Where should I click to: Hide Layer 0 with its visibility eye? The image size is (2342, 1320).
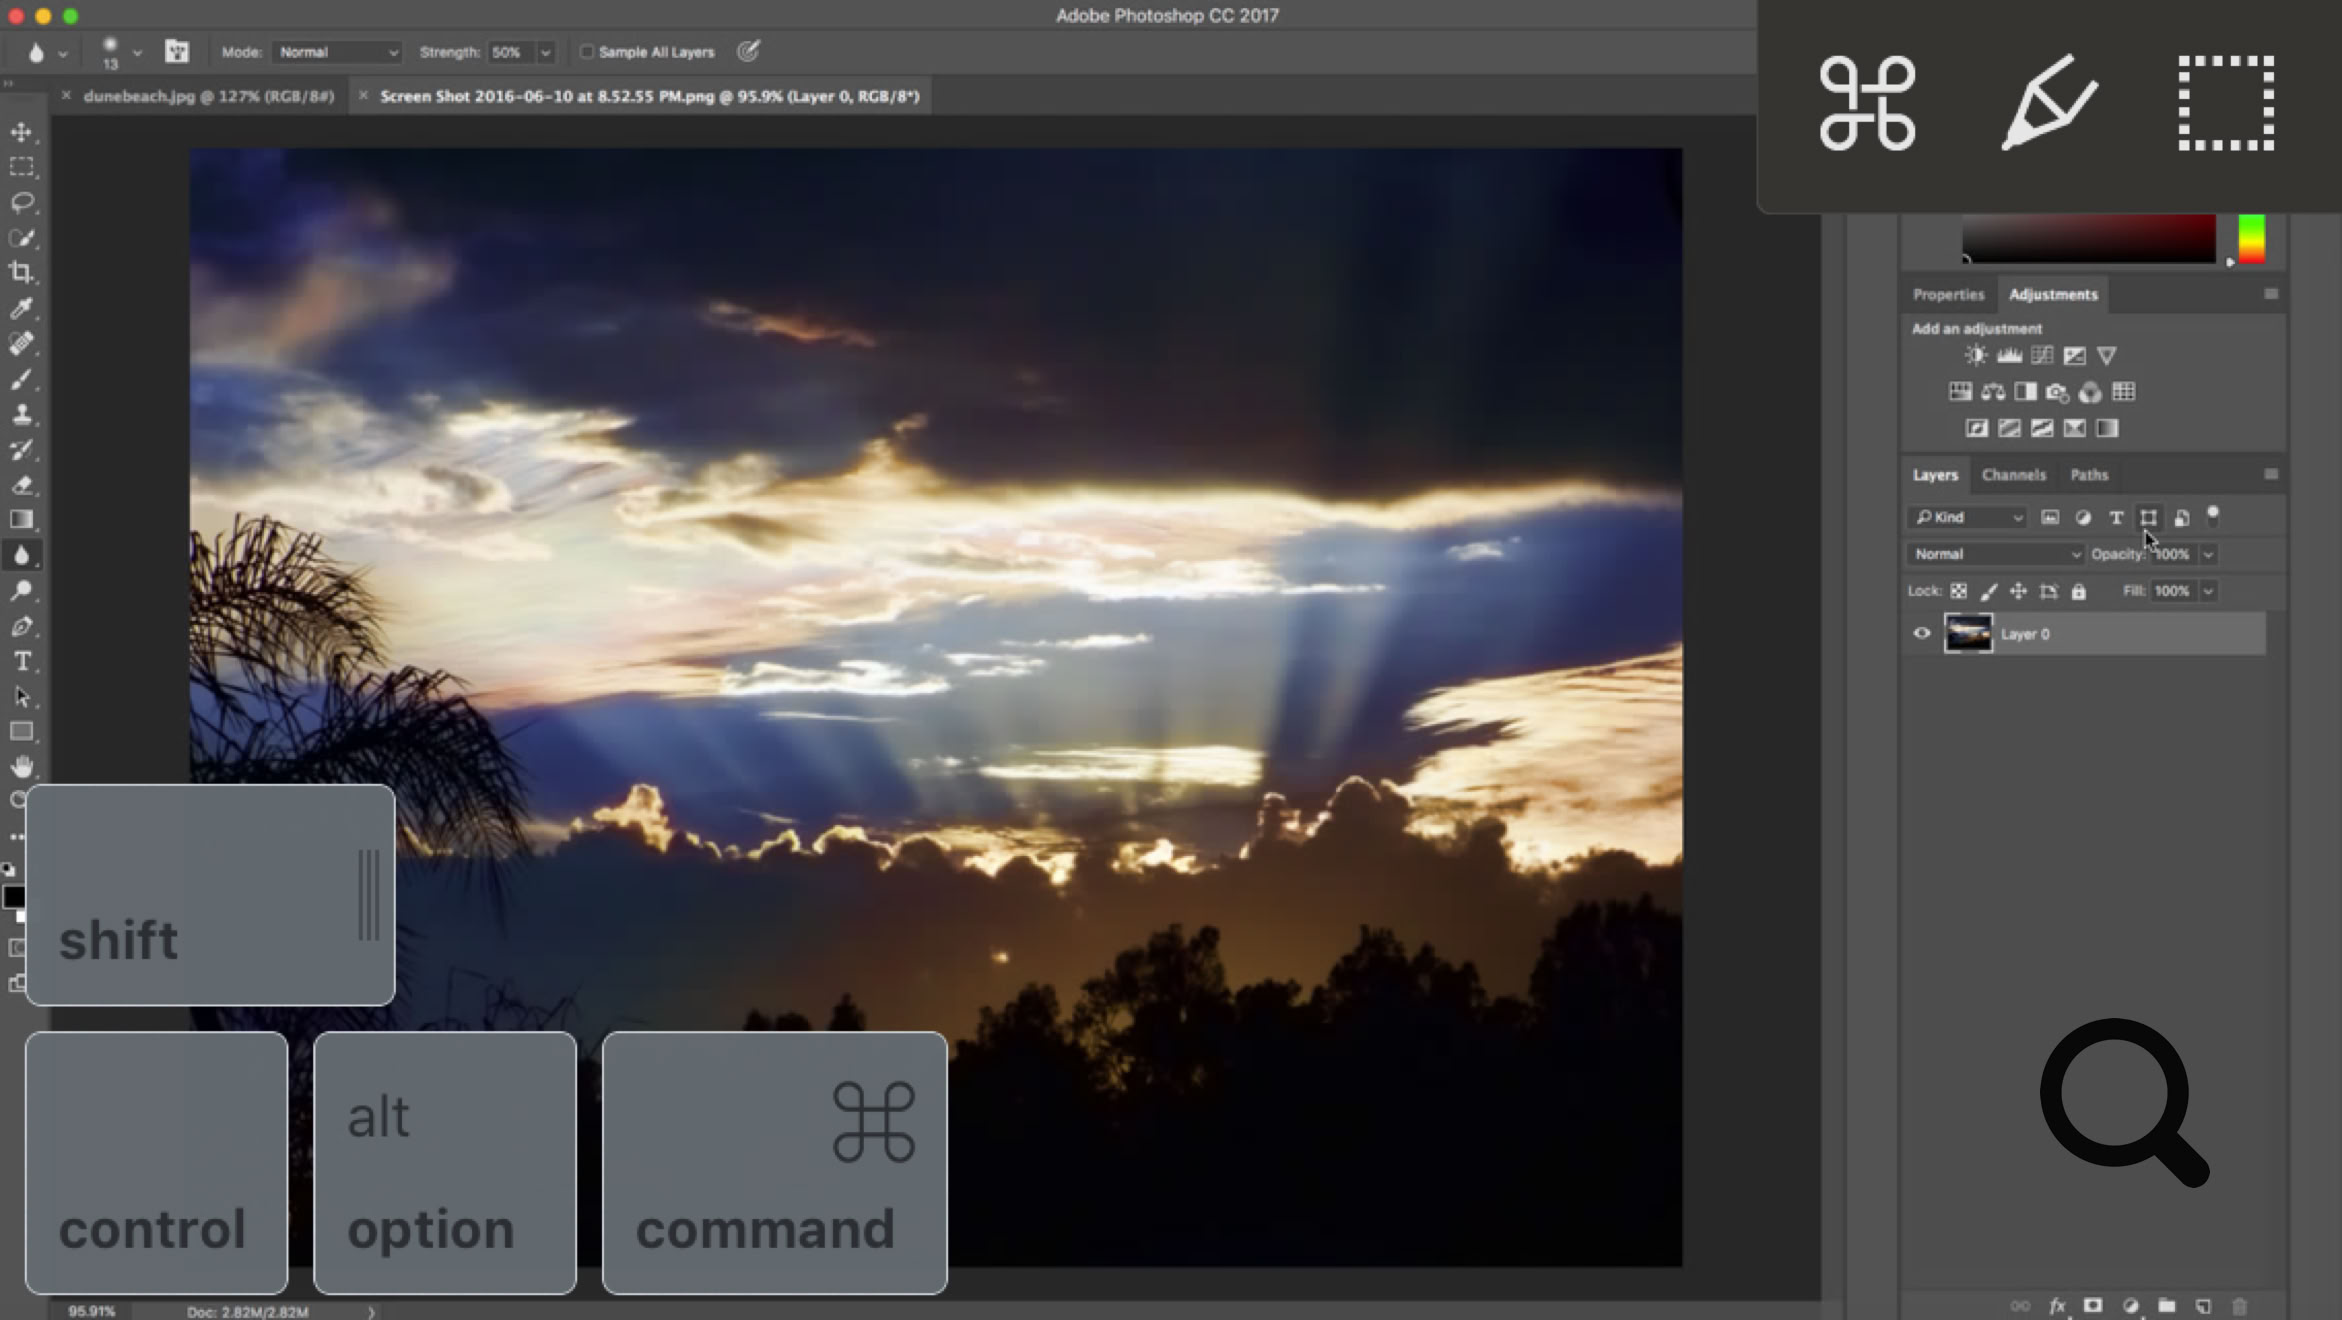pyautogui.click(x=1921, y=633)
